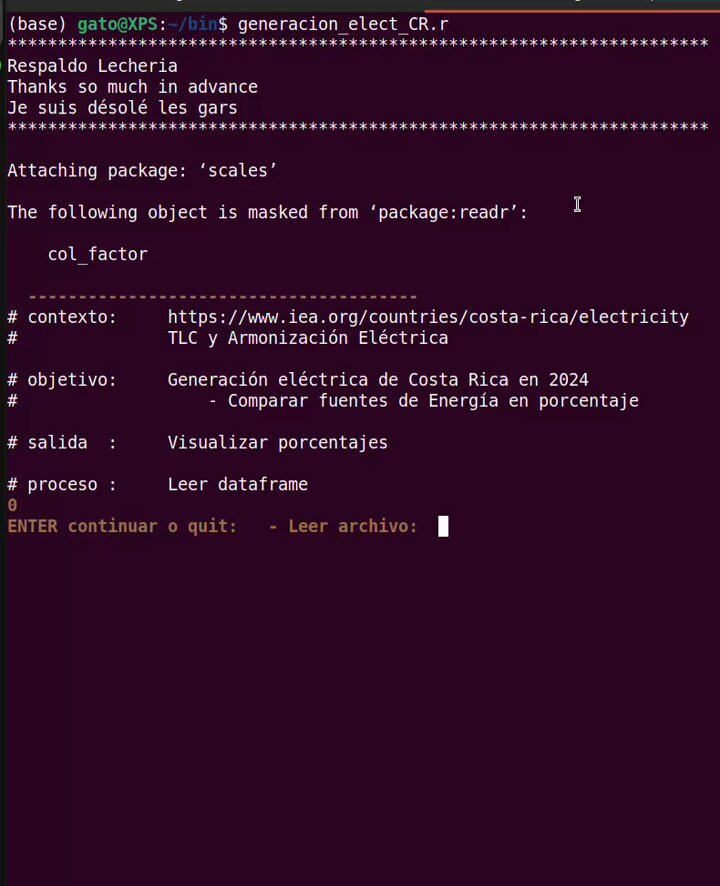This screenshot has width=720, height=886.
Task: Click the active terminal tab indicator at top
Action: pos(572,10)
